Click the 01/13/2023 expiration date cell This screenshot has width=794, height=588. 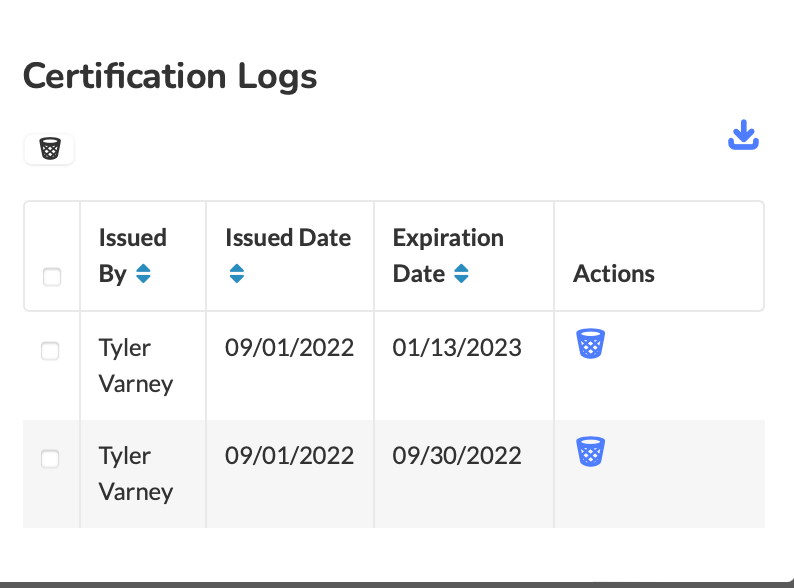(x=457, y=348)
